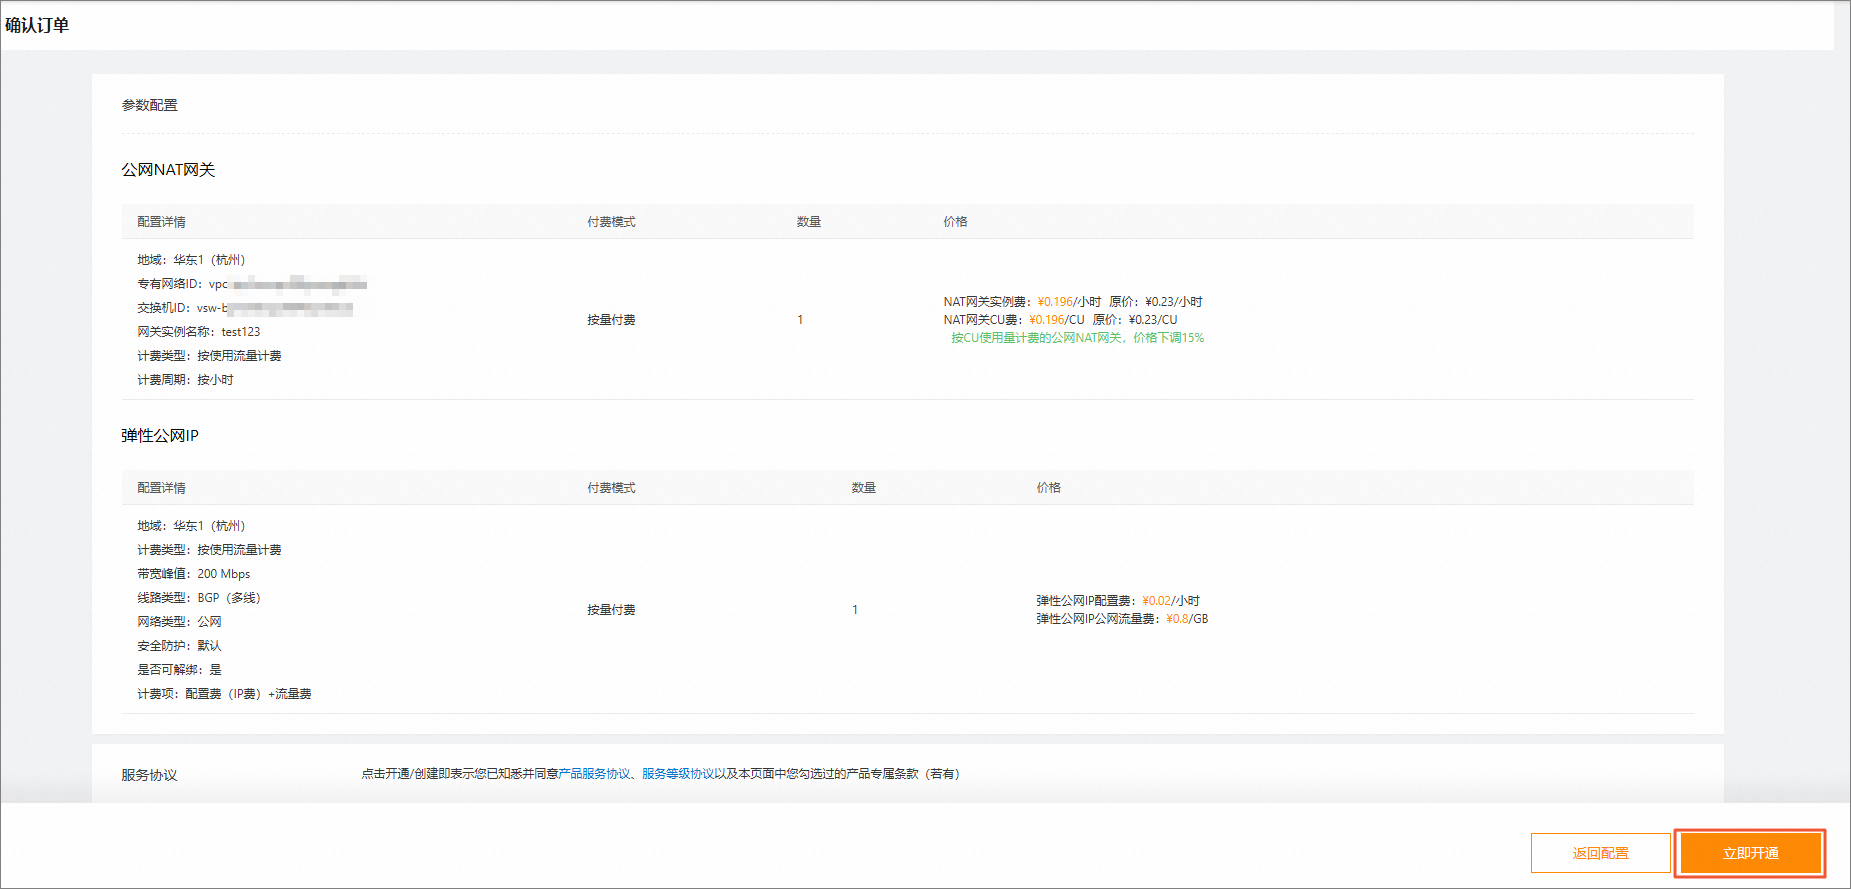Click 按量付费 in NAT gateway row
This screenshot has width=1851, height=889.
pos(611,320)
